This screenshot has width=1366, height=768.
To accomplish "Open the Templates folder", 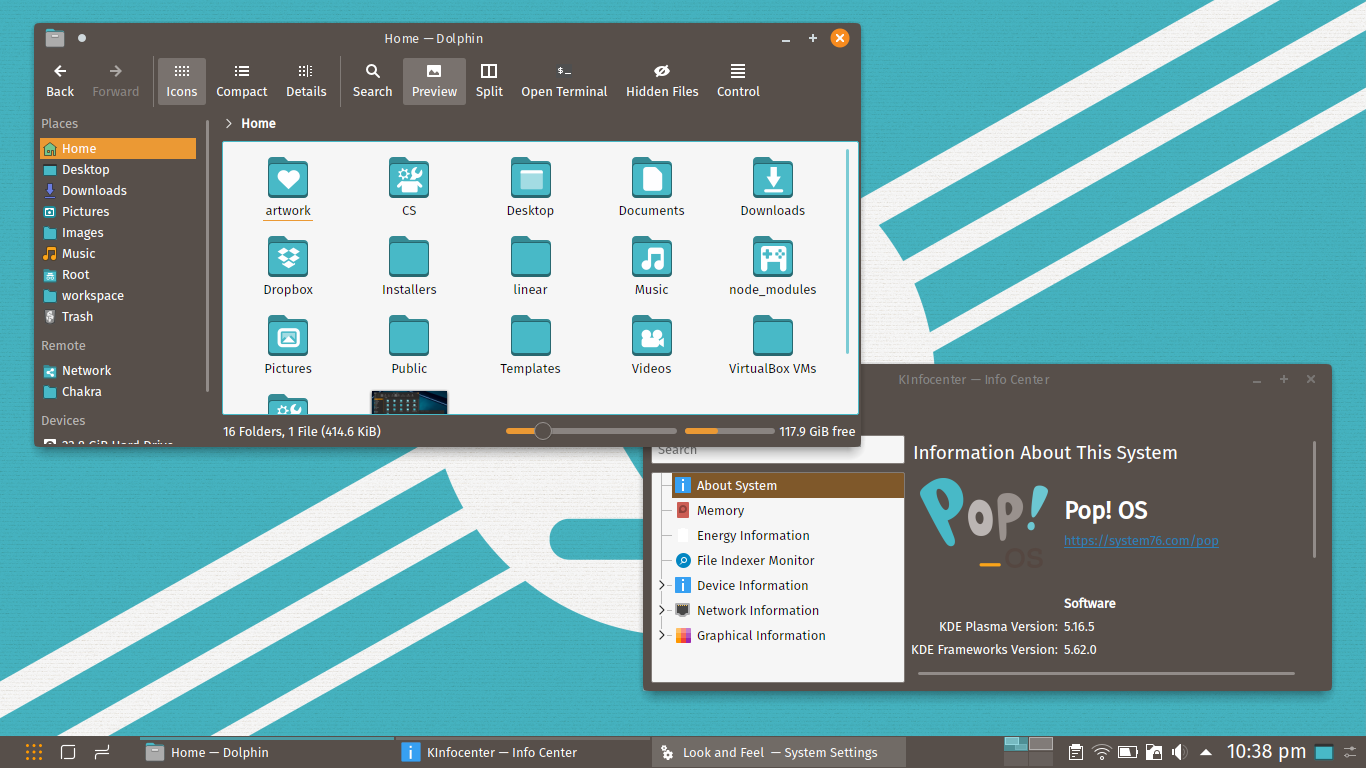I will (530, 345).
